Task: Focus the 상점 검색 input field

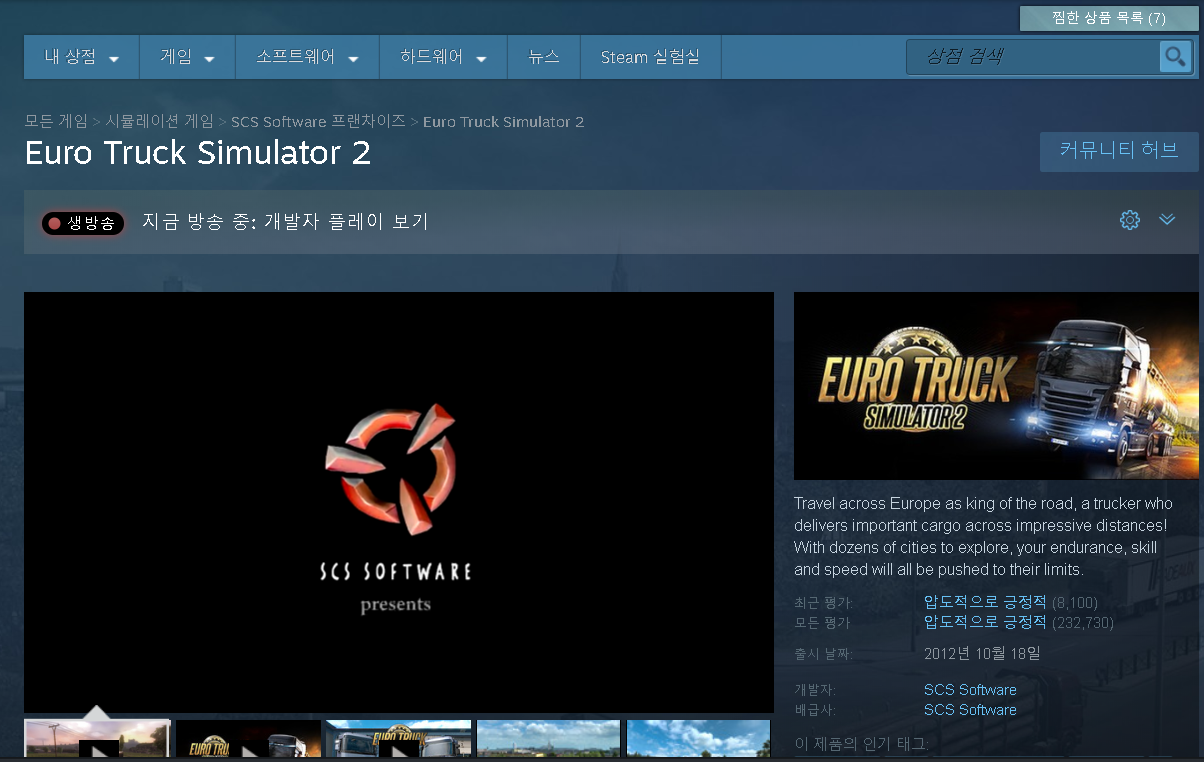Action: pyautogui.click(x=1033, y=57)
